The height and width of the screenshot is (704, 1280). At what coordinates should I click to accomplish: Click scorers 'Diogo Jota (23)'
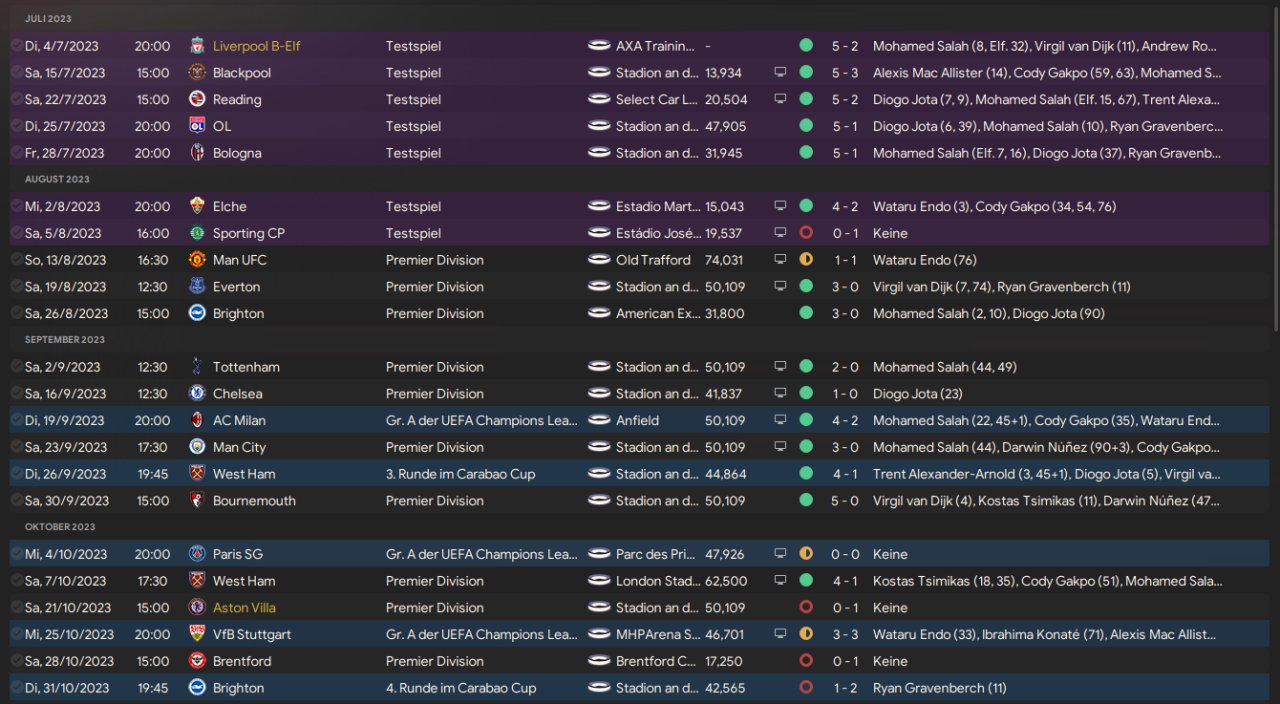tap(918, 394)
